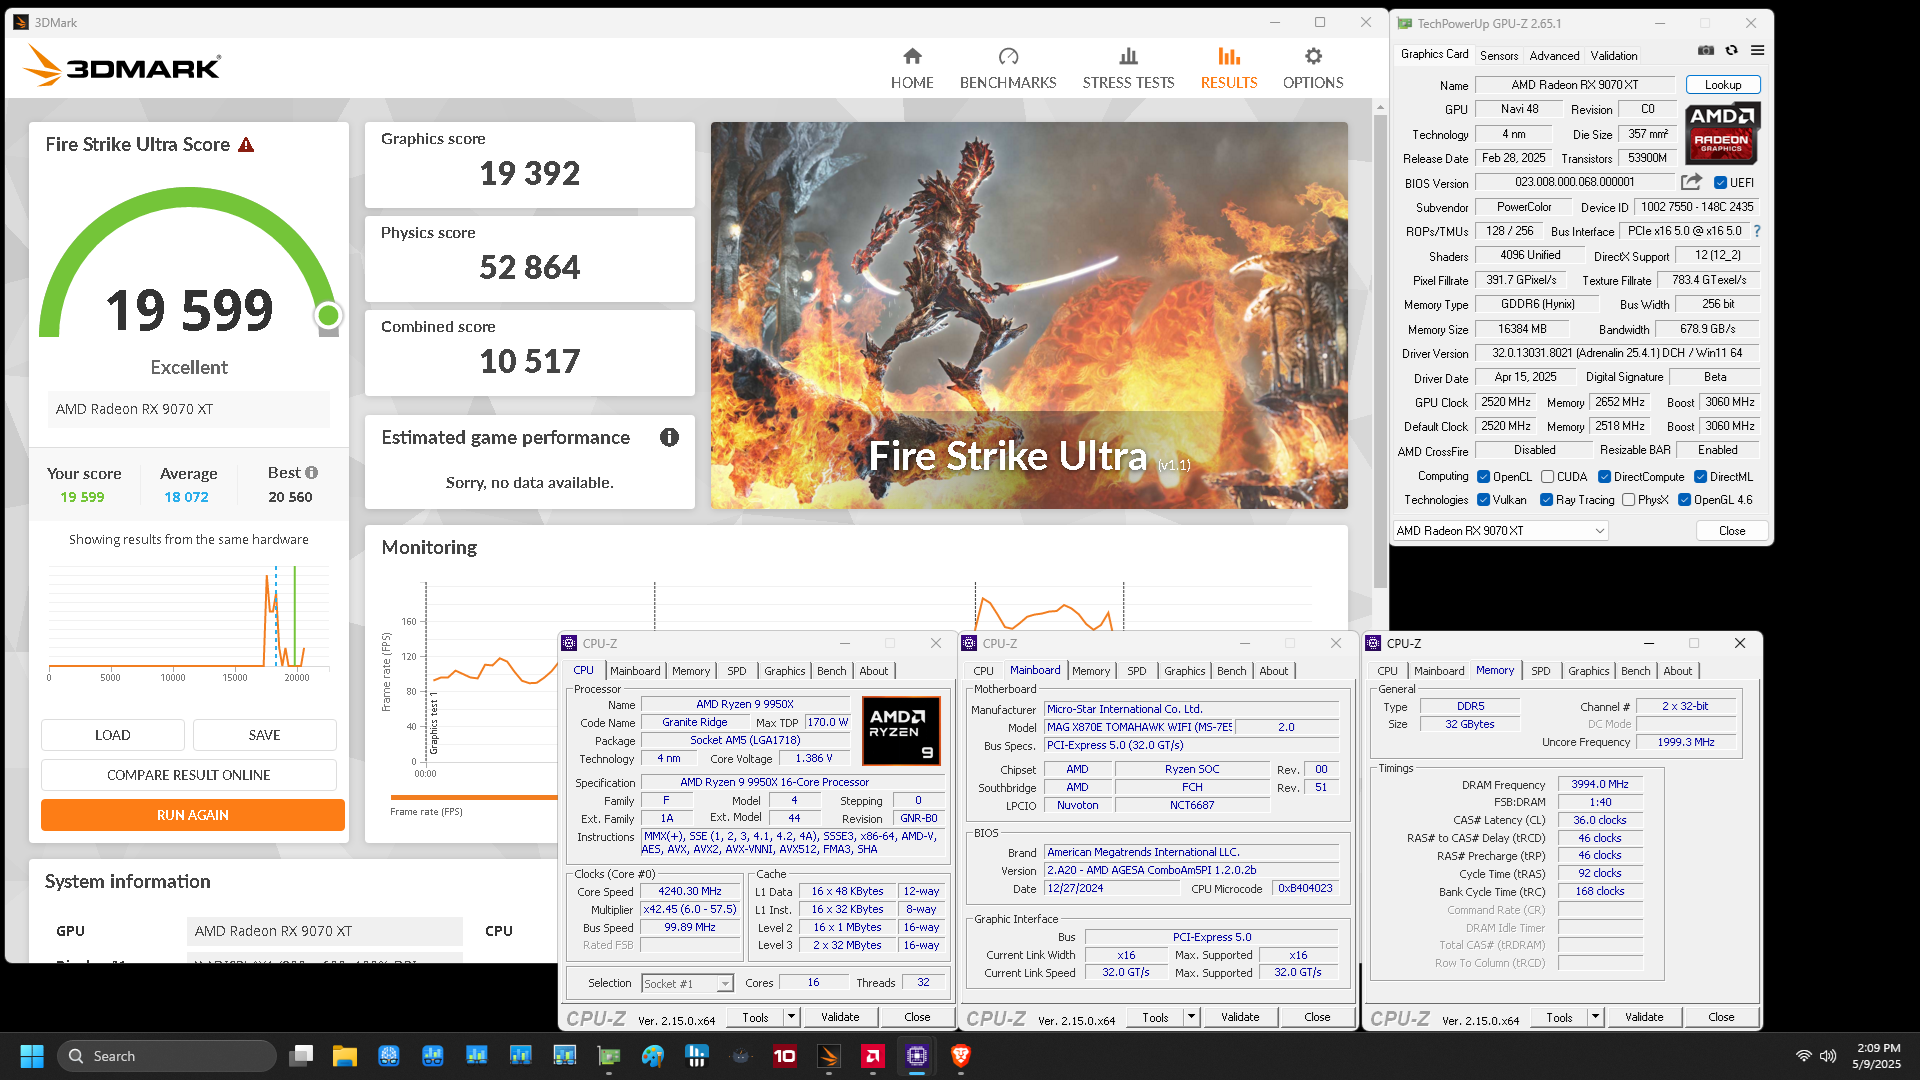Open the GPU selection dropdown in GPU-Z

[x=1500, y=531]
